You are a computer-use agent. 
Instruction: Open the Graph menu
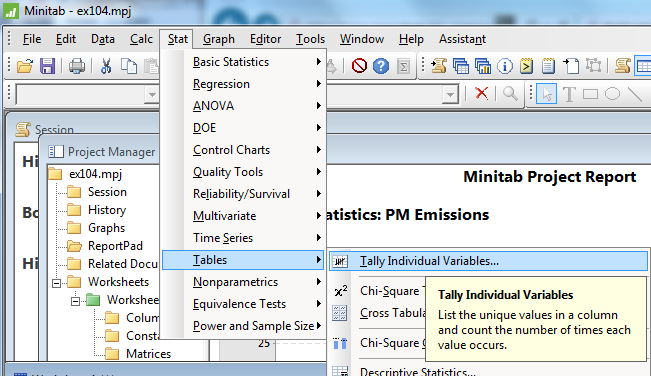pyautogui.click(x=219, y=39)
